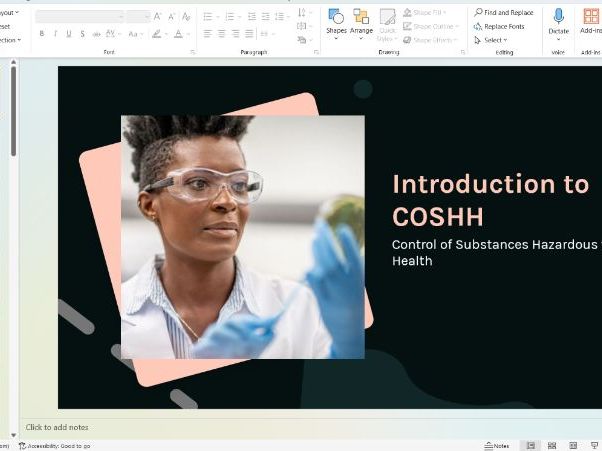Select subtitle 'Control of Substances Hazardous'
Image resolution: width=602 pixels, height=451 pixels.
pos(495,244)
